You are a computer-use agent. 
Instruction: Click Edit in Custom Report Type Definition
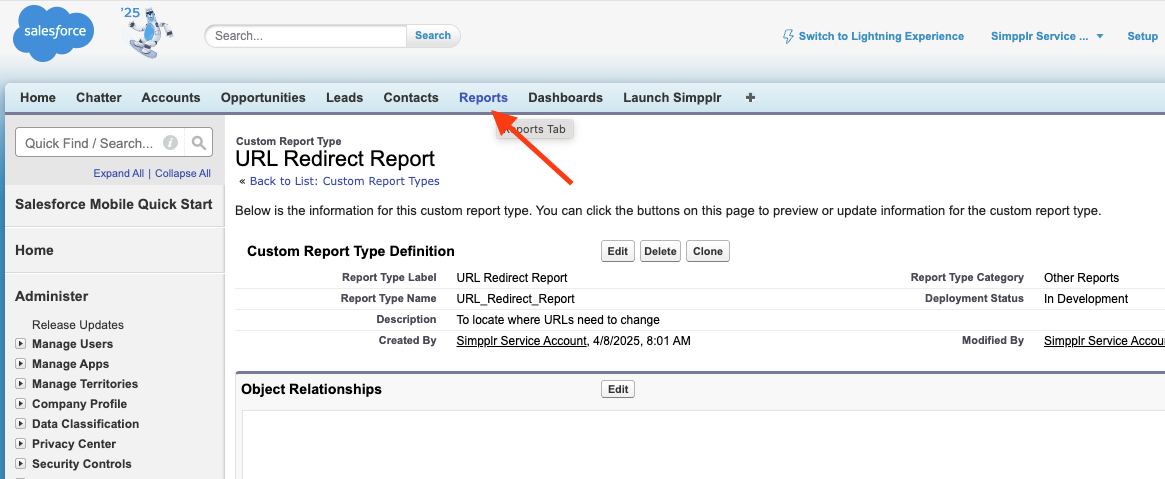pos(618,252)
